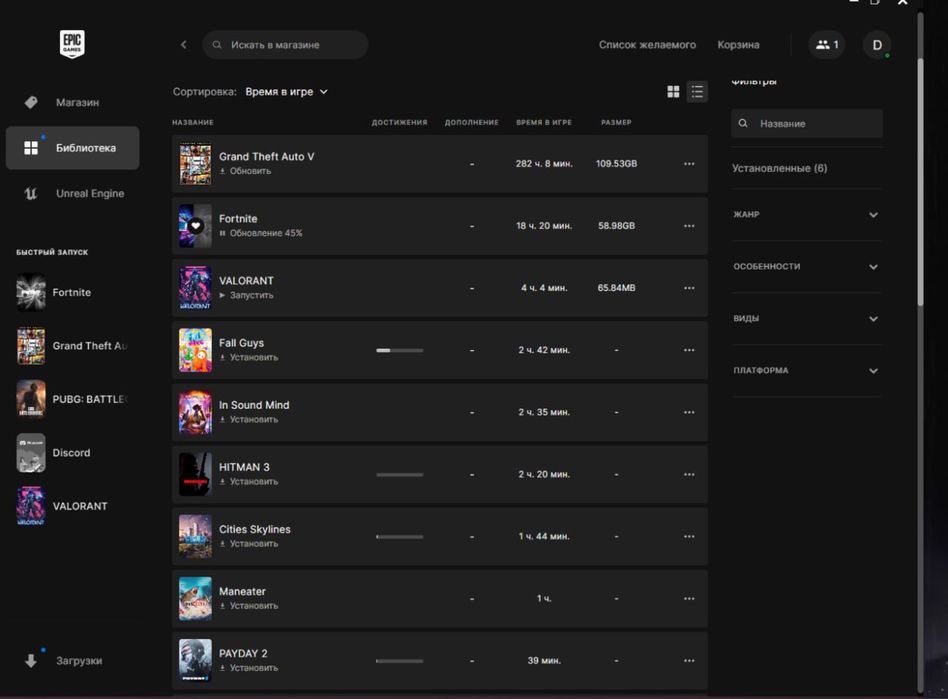Click Запустить under VALORANT
The image size is (948, 699).
coord(246,296)
